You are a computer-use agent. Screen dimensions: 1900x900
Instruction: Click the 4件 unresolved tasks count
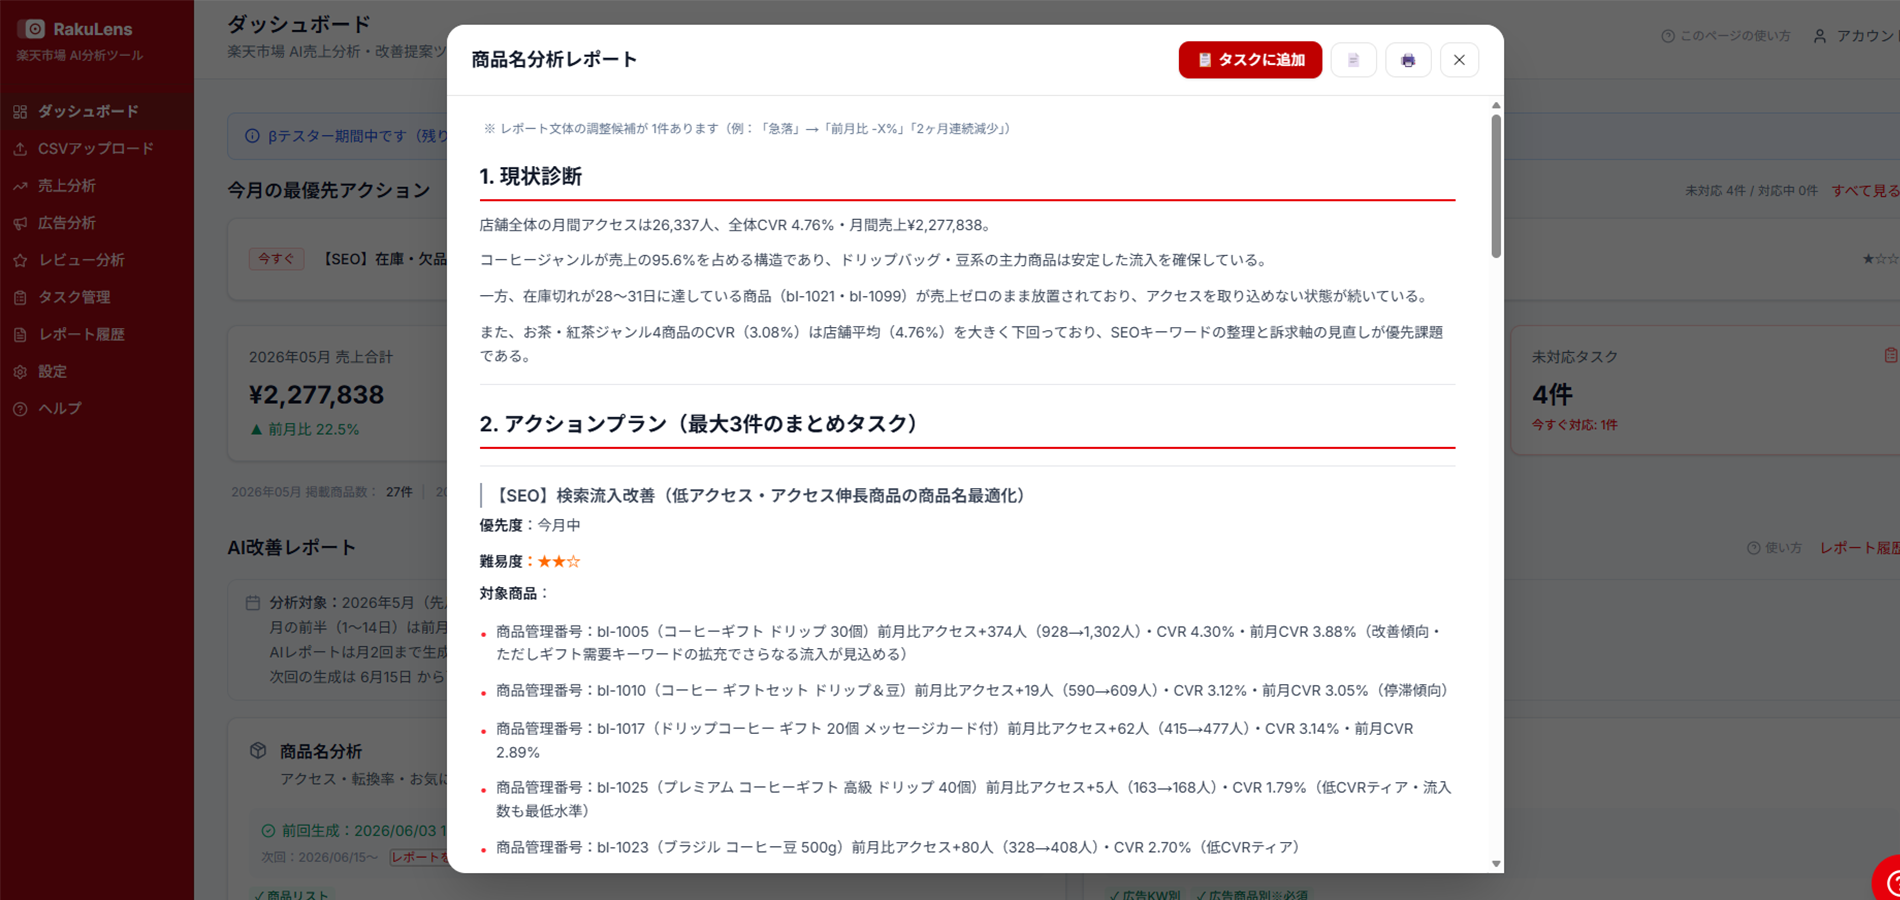pyautogui.click(x=1552, y=395)
